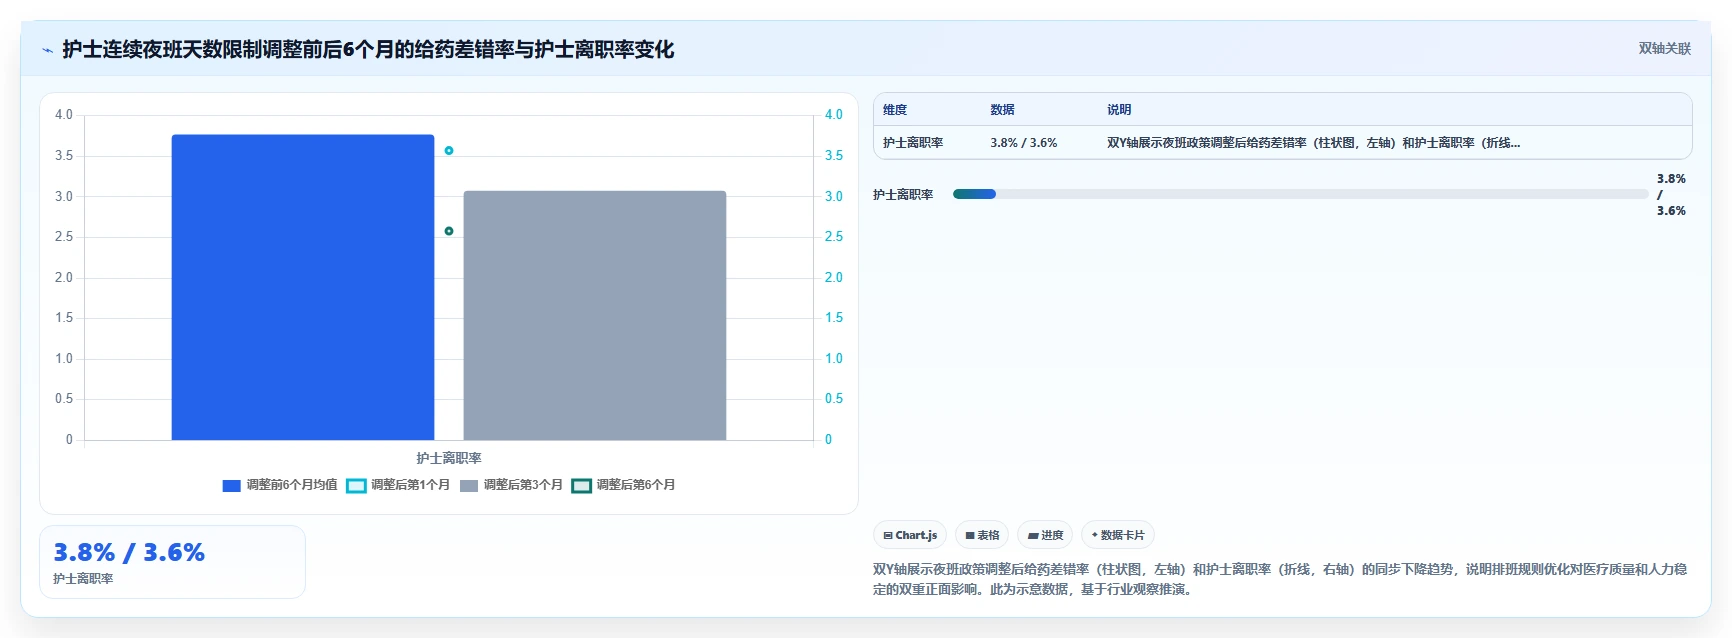1732x638 pixels.
Task: Click the 护士离职率 label under data card value
Action: 83,579
